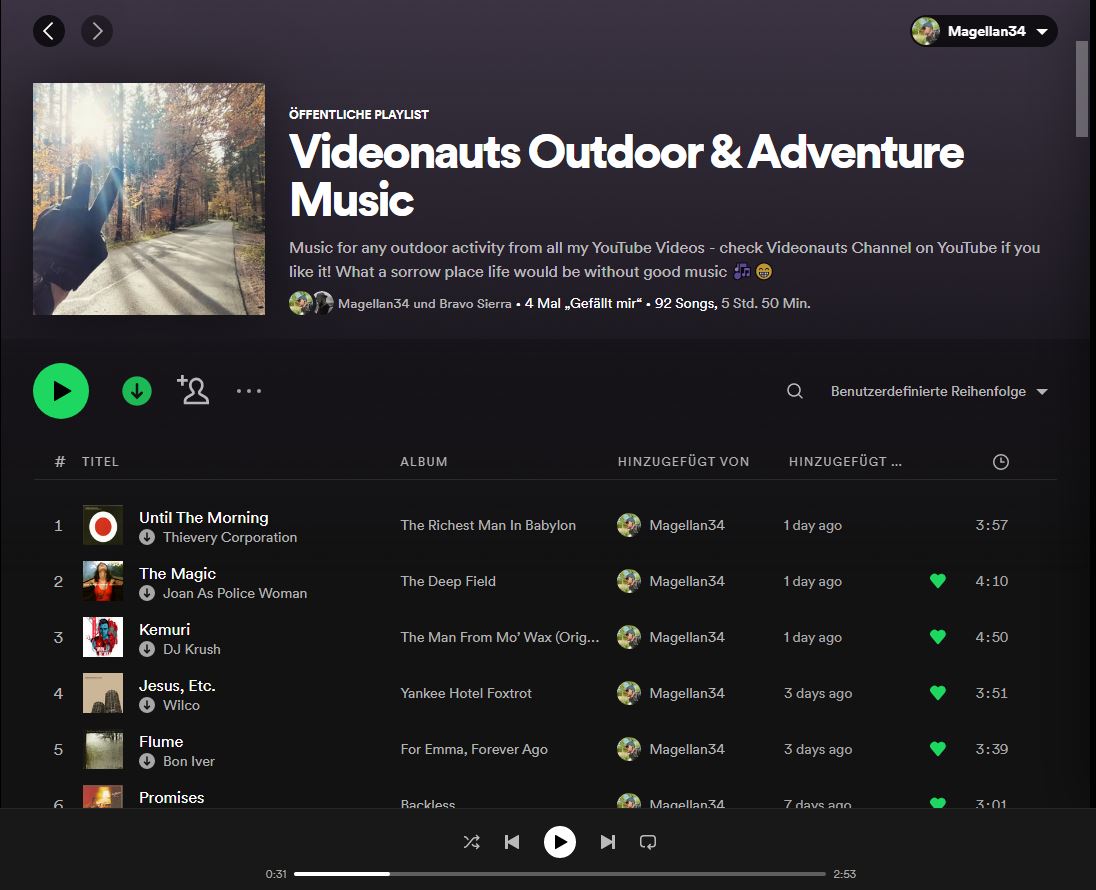Search within the playlist using the magnifier icon
This screenshot has height=890, width=1096.
point(795,391)
